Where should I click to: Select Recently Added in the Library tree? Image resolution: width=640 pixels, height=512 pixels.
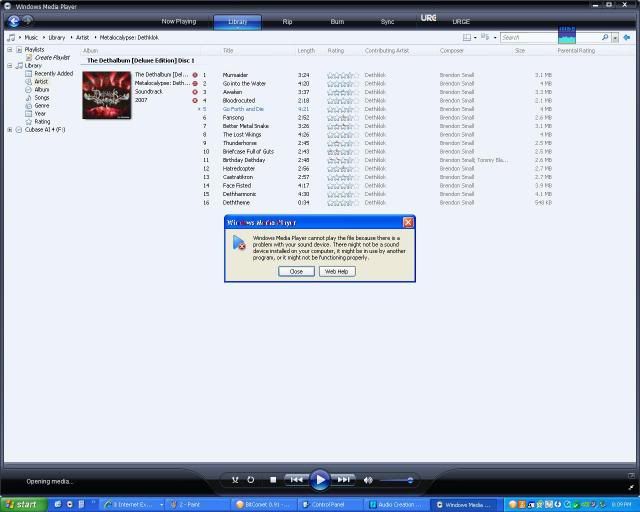(53, 73)
